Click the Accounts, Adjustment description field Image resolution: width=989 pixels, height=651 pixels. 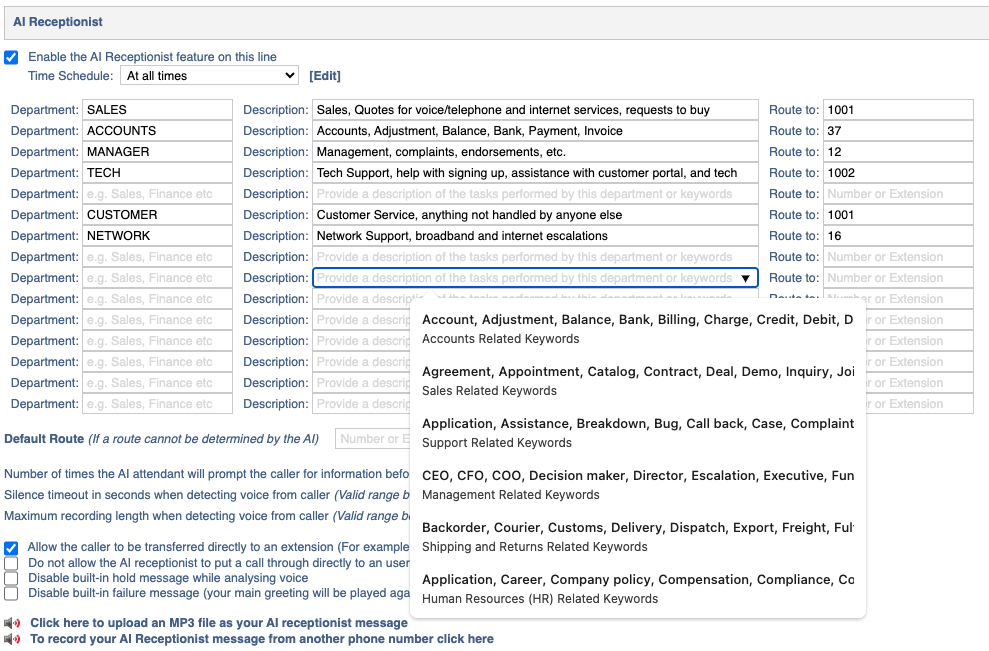point(535,131)
